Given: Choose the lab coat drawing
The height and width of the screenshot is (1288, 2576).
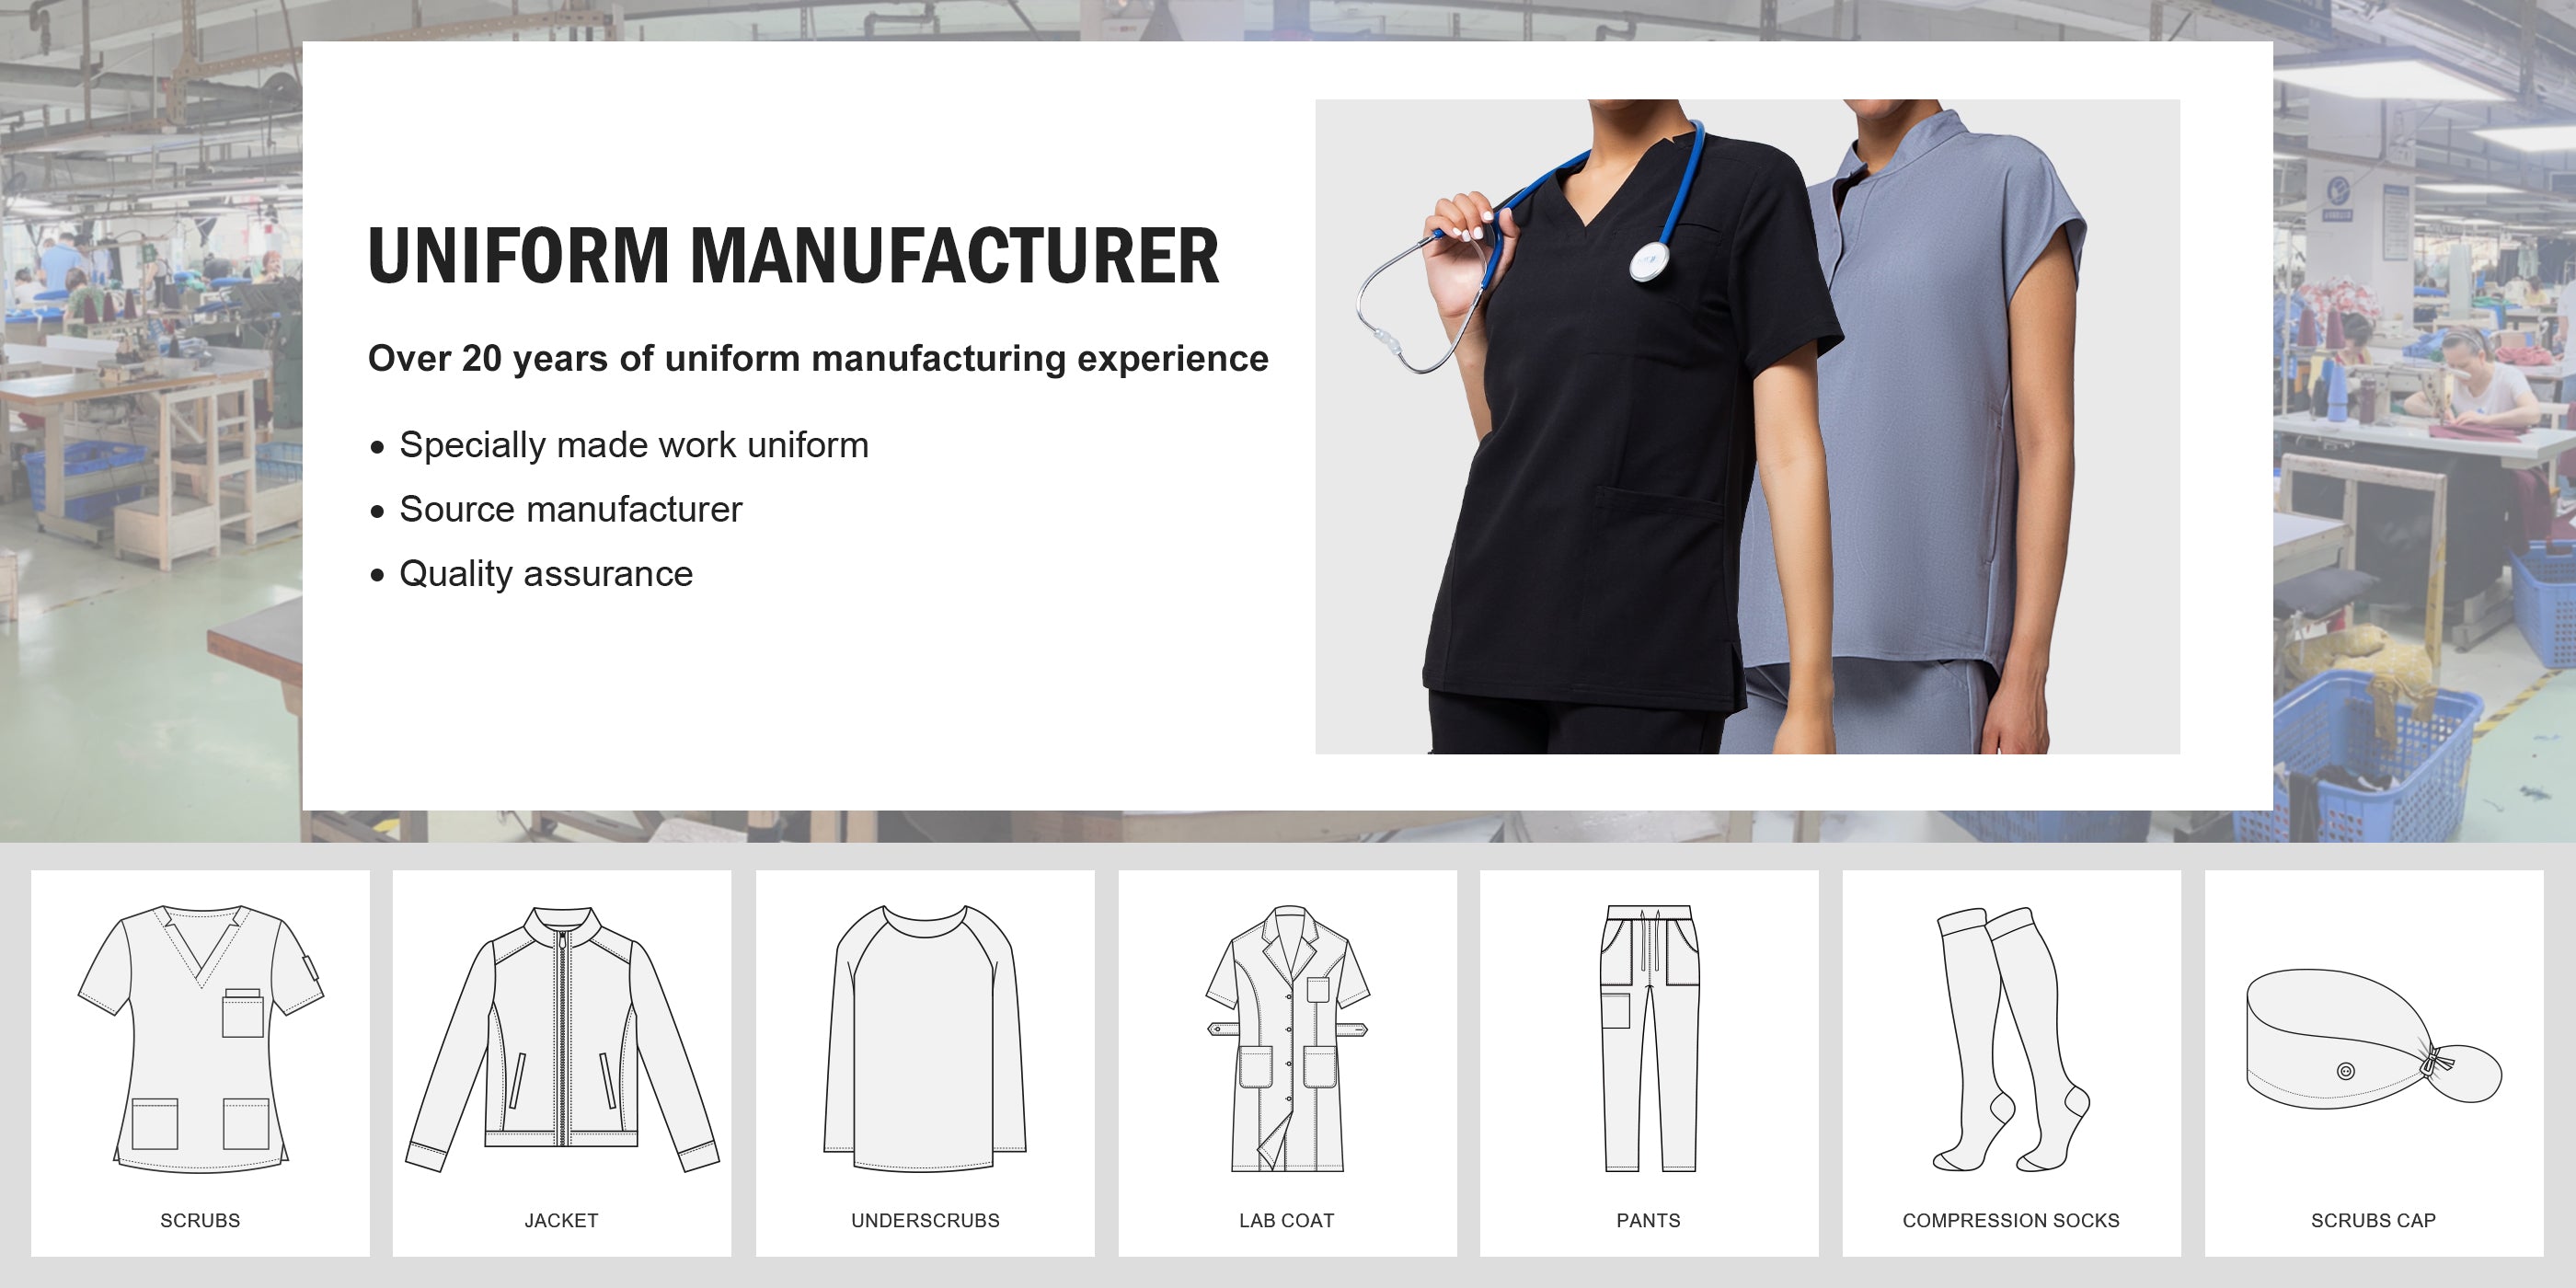Looking at the screenshot, I should tap(1287, 1038).
